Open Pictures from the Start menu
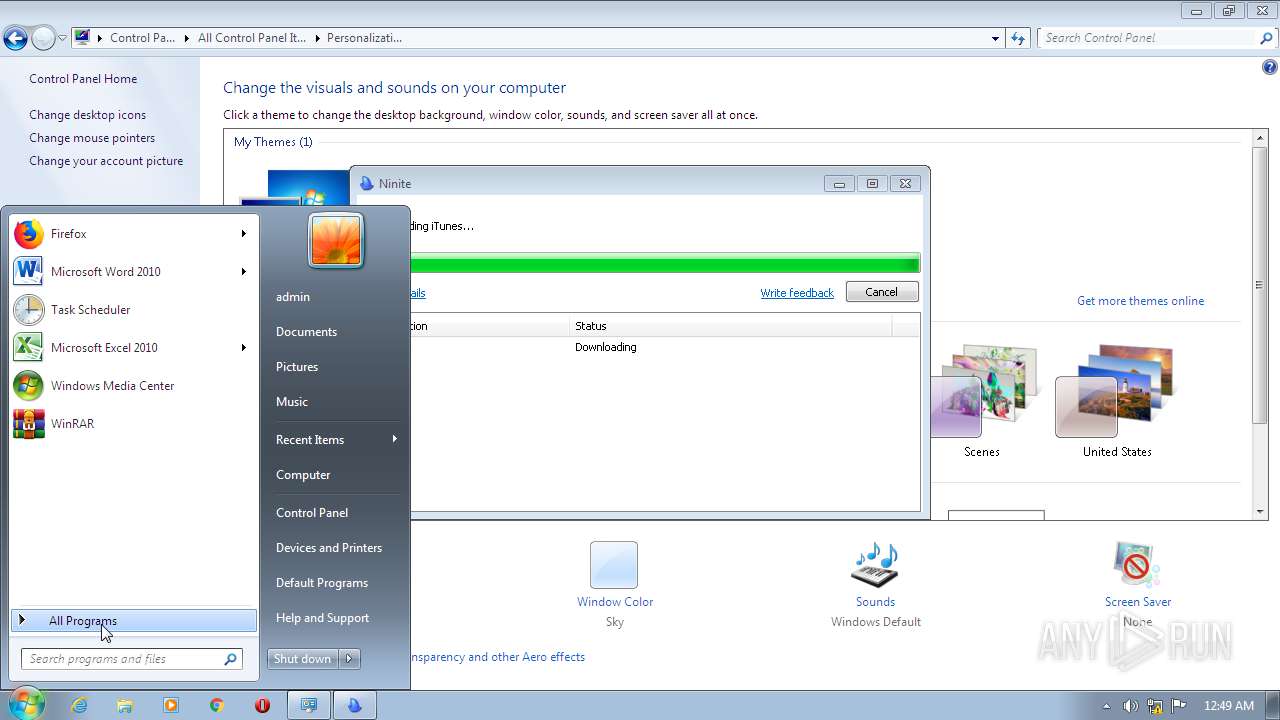 [x=297, y=367]
